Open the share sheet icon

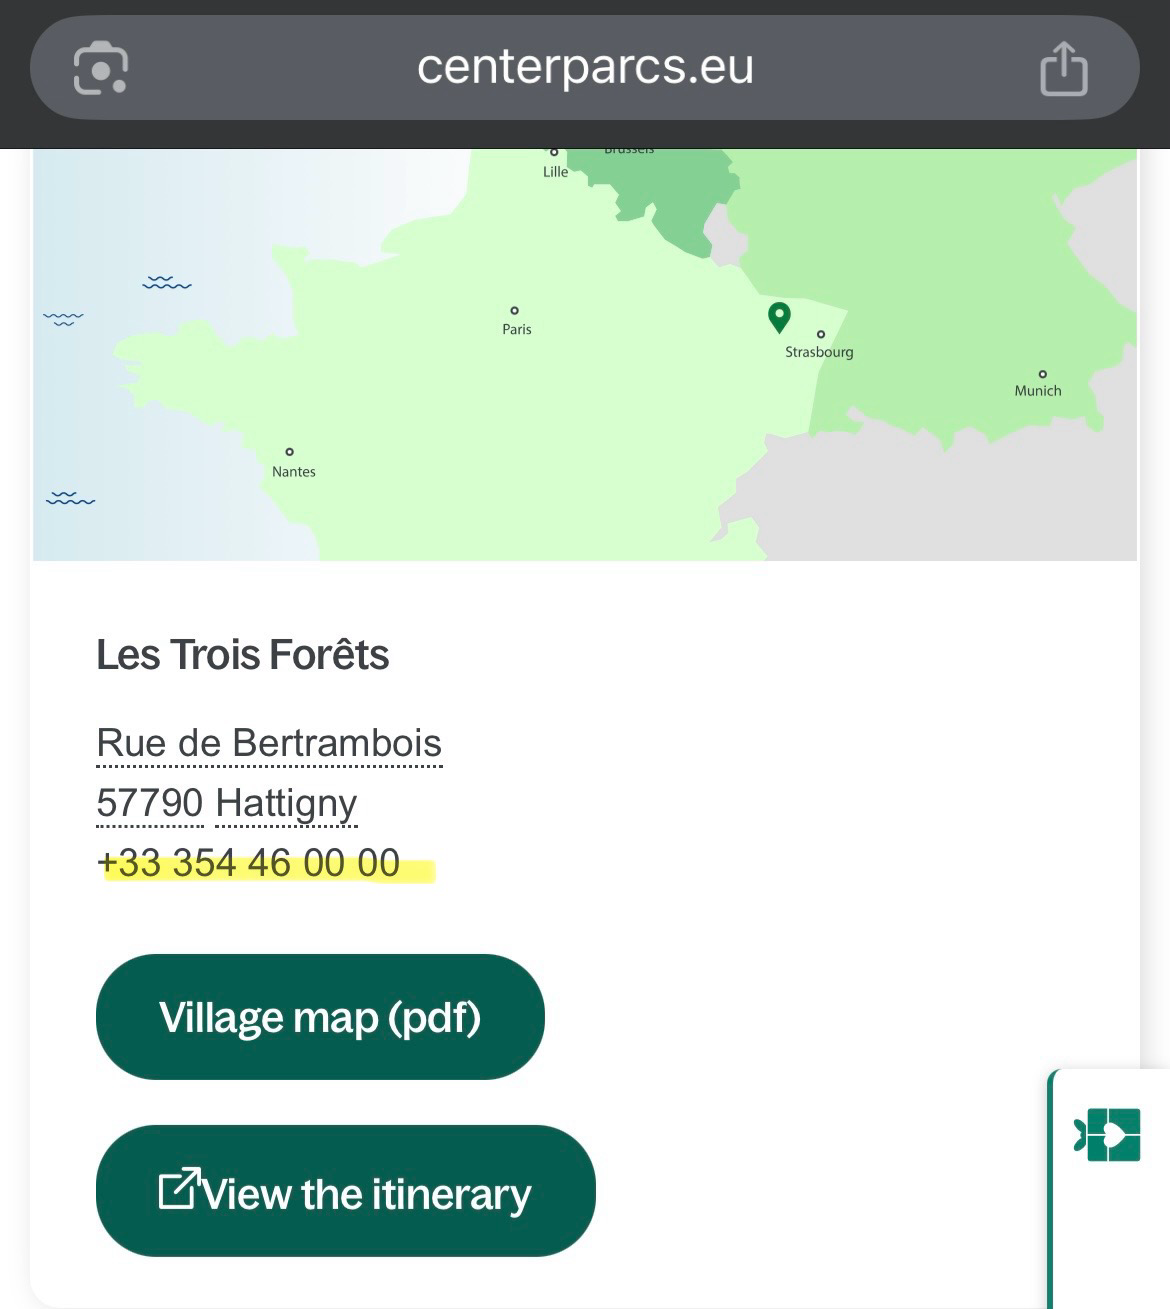(1063, 68)
